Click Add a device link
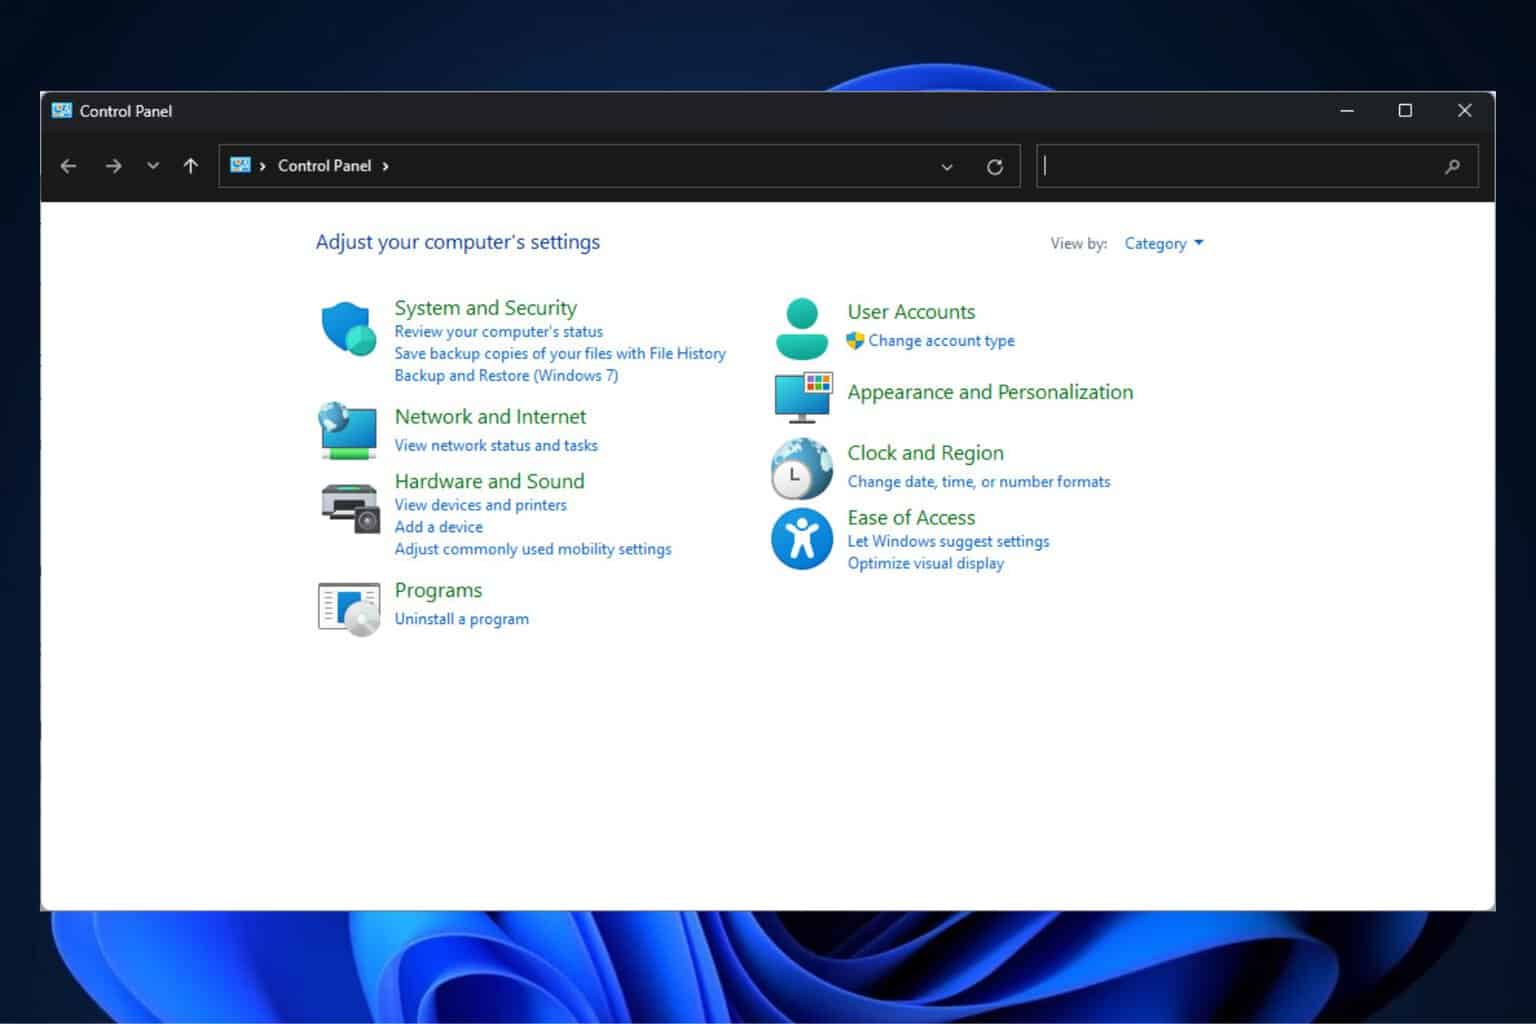This screenshot has height=1024, width=1536. tap(438, 527)
